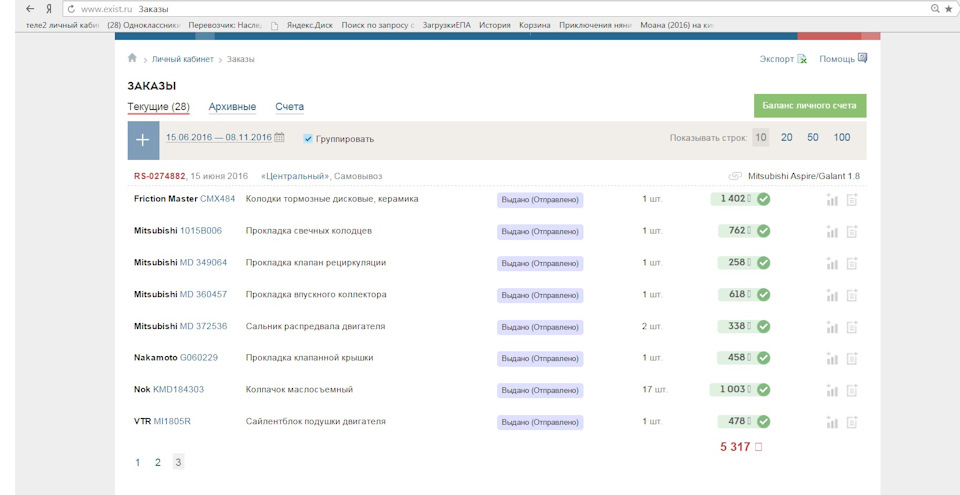Go to home via the breadcrumb house icon
The image size is (960, 495).
tap(132, 58)
